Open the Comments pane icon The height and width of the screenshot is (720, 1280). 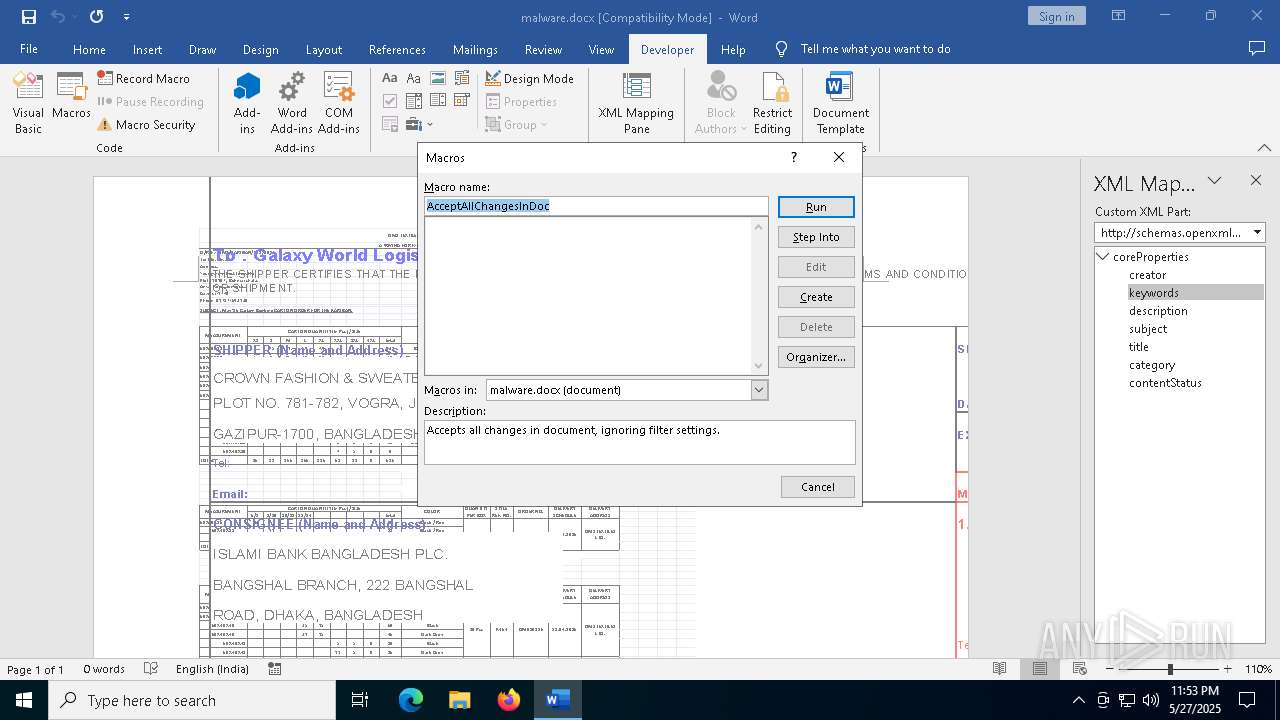pyautogui.click(x=1257, y=48)
